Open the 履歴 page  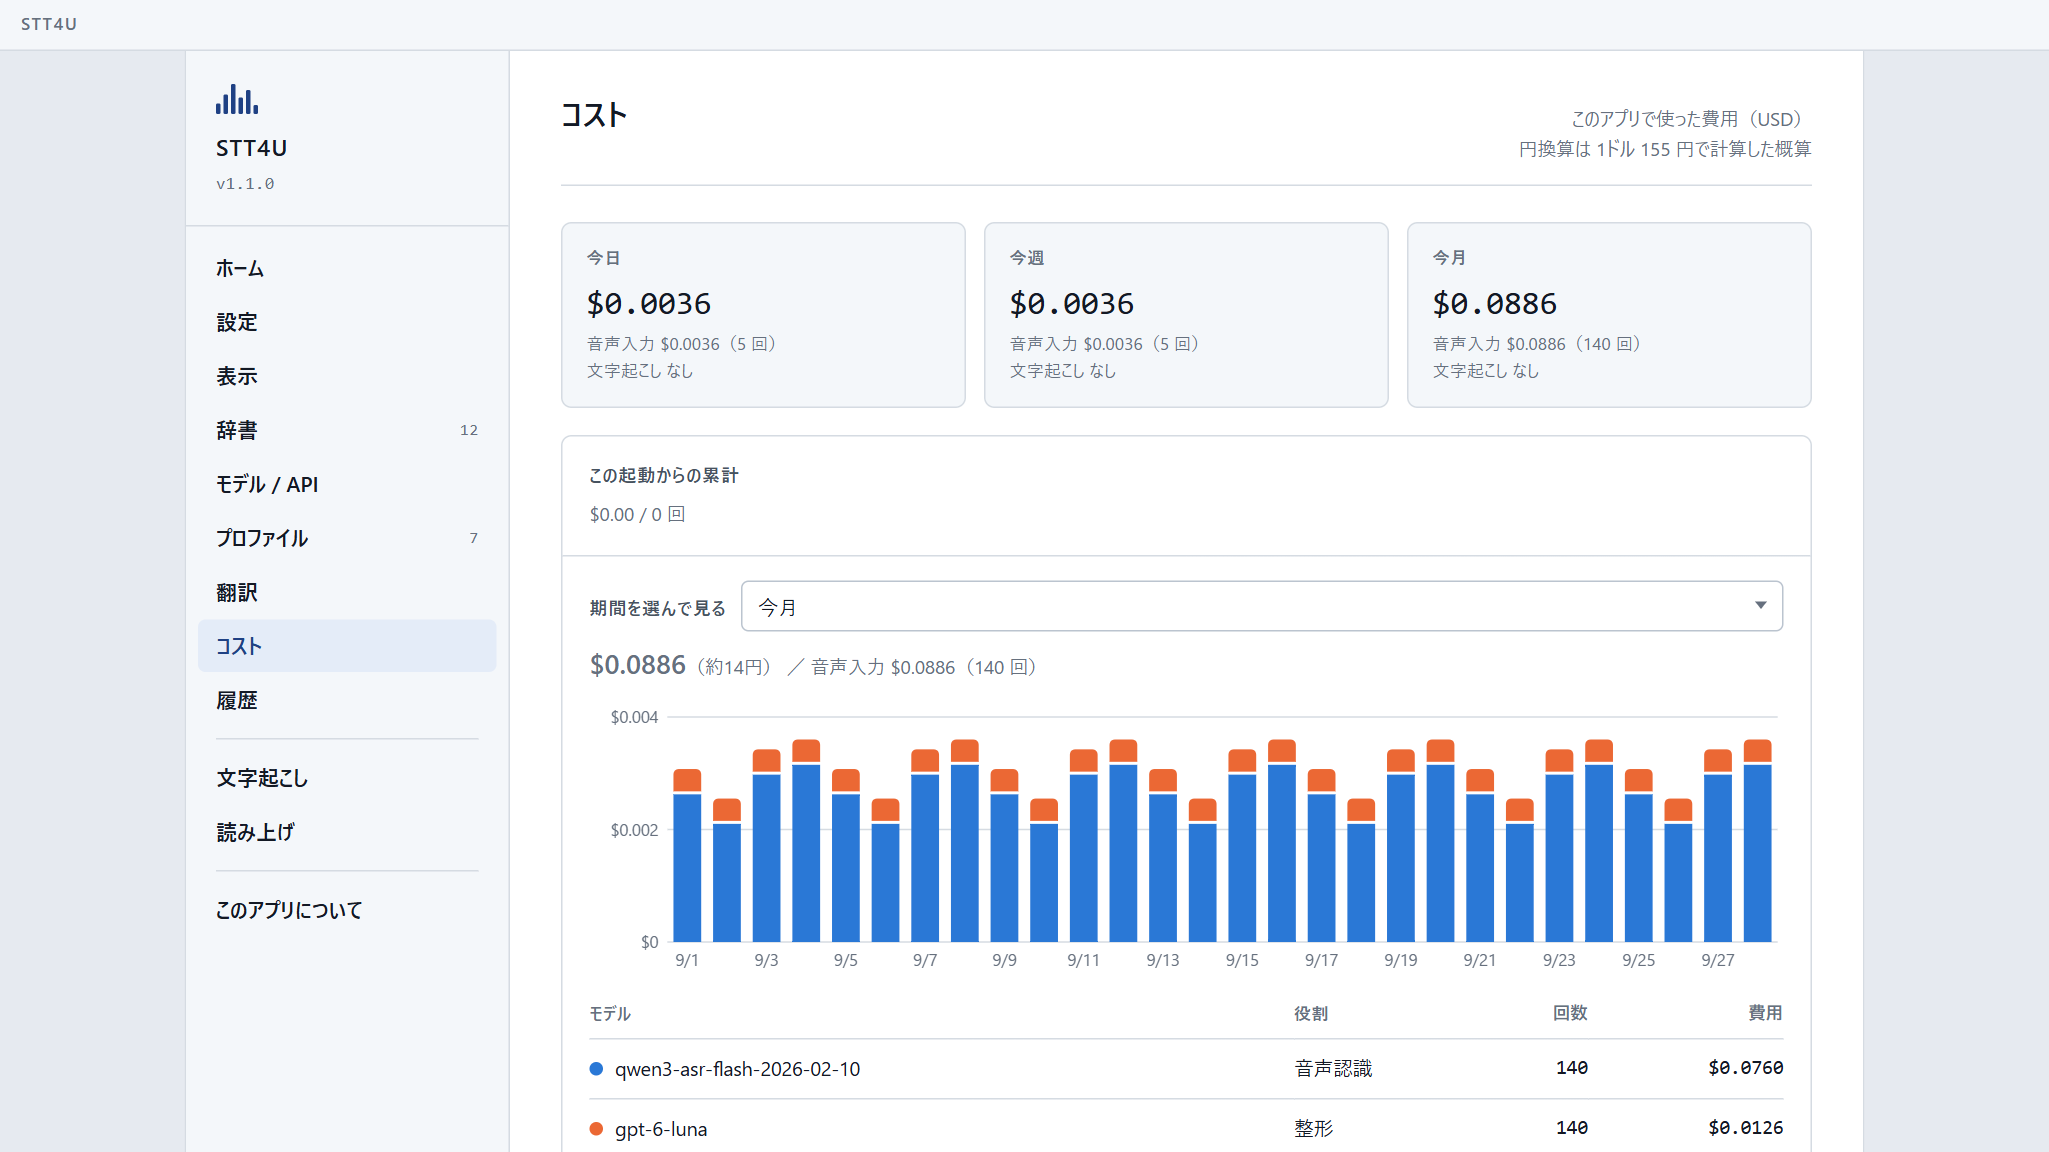click(x=347, y=700)
